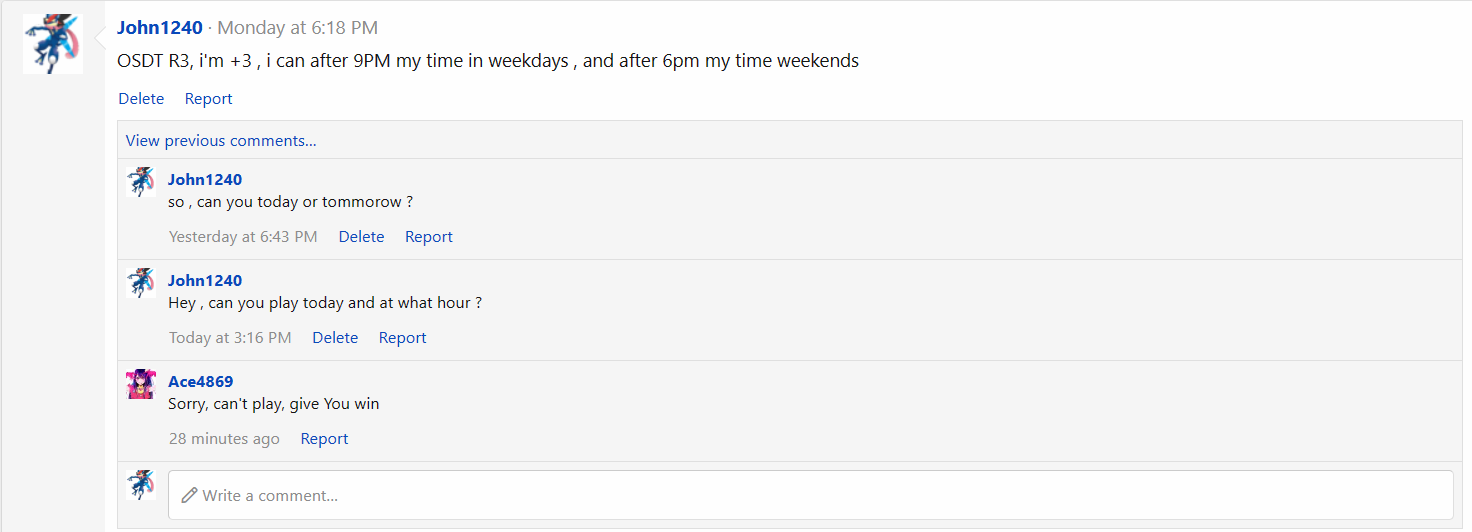Click the avatar beside the "at what hour" comment
The width and height of the screenshot is (1472, 532).
(141, 283)
